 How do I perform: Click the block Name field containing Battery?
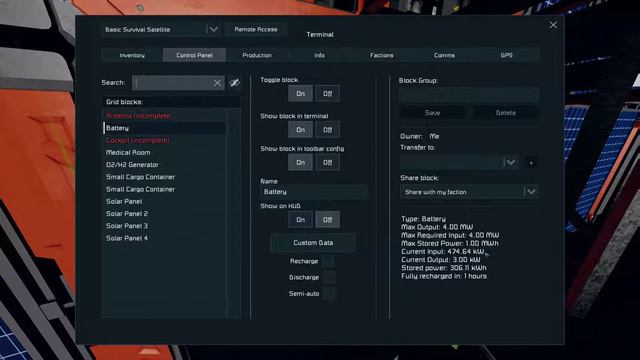tap(313, 192)
